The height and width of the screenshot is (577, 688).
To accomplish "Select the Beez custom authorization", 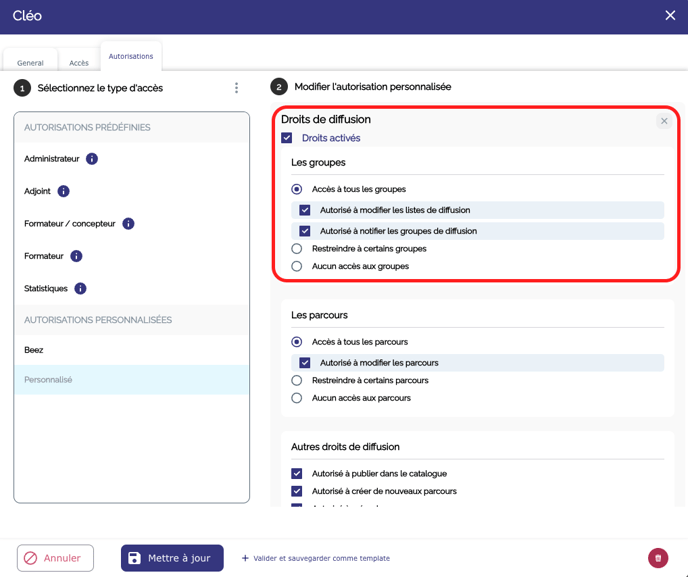I will (x=34, y=350).
